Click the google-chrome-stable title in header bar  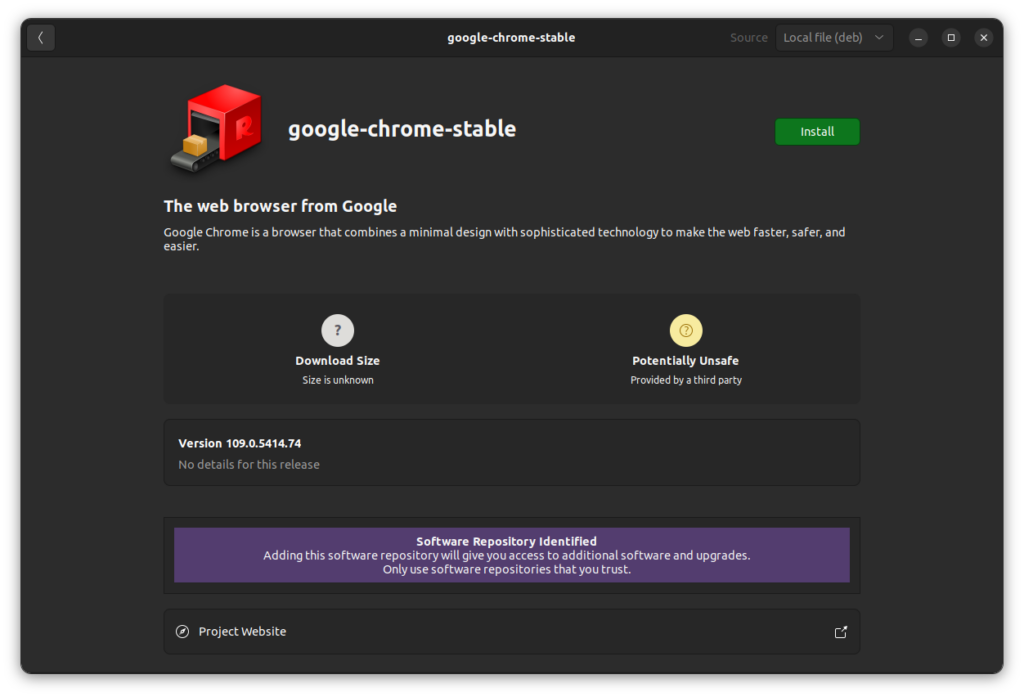(511, 37)
